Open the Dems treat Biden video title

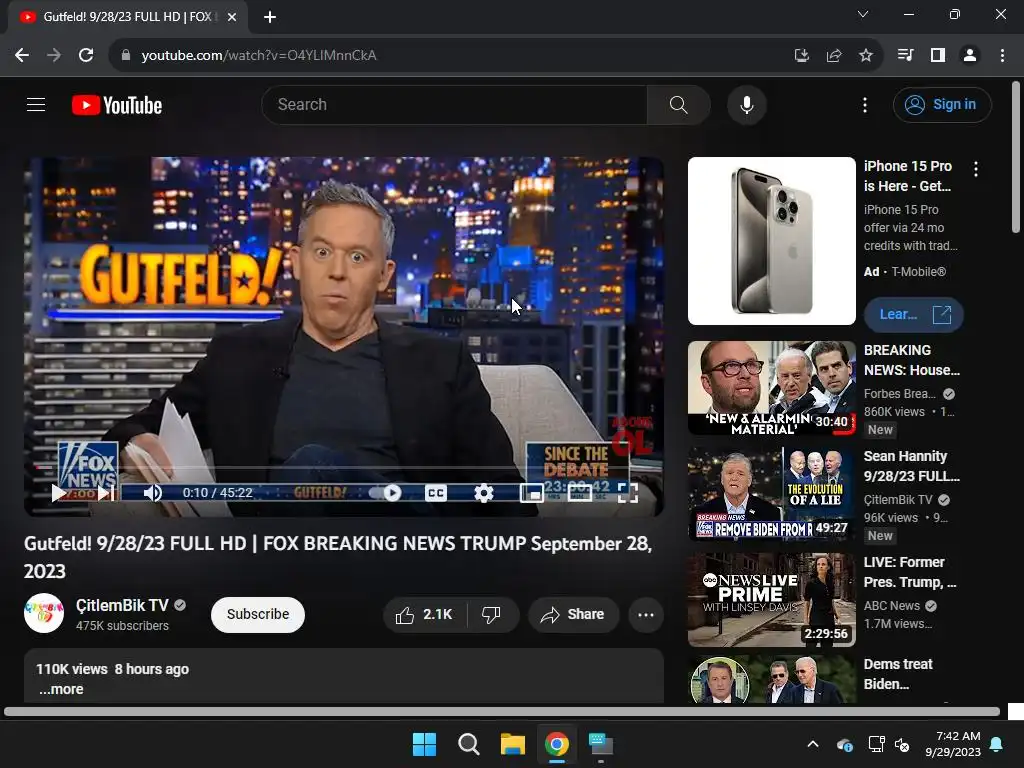[x=898, y=674]
